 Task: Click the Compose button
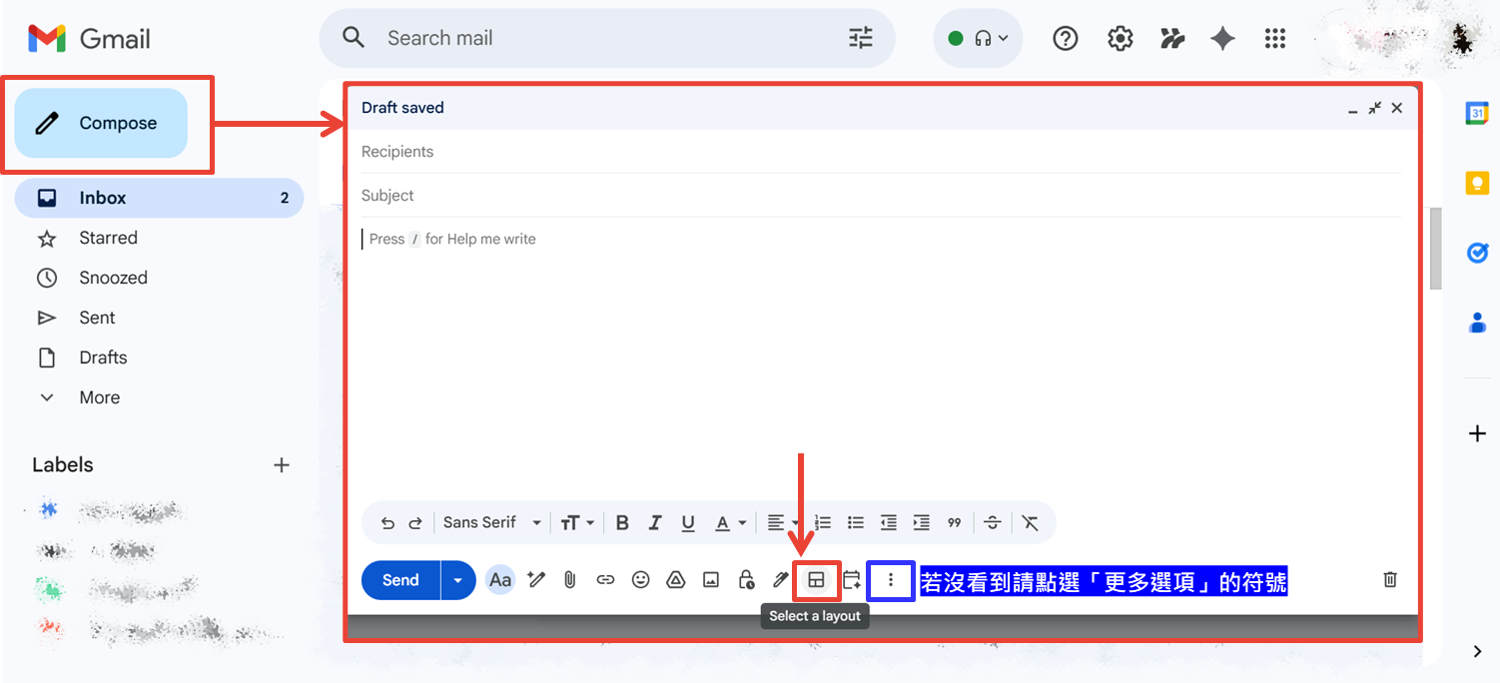point(102,124)
